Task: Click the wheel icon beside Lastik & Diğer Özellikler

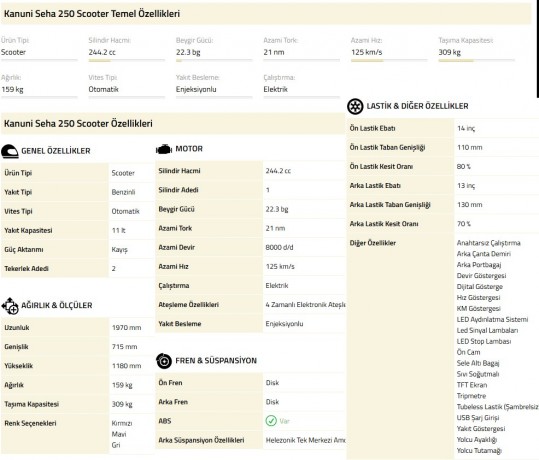Action: tap(355, 106)
